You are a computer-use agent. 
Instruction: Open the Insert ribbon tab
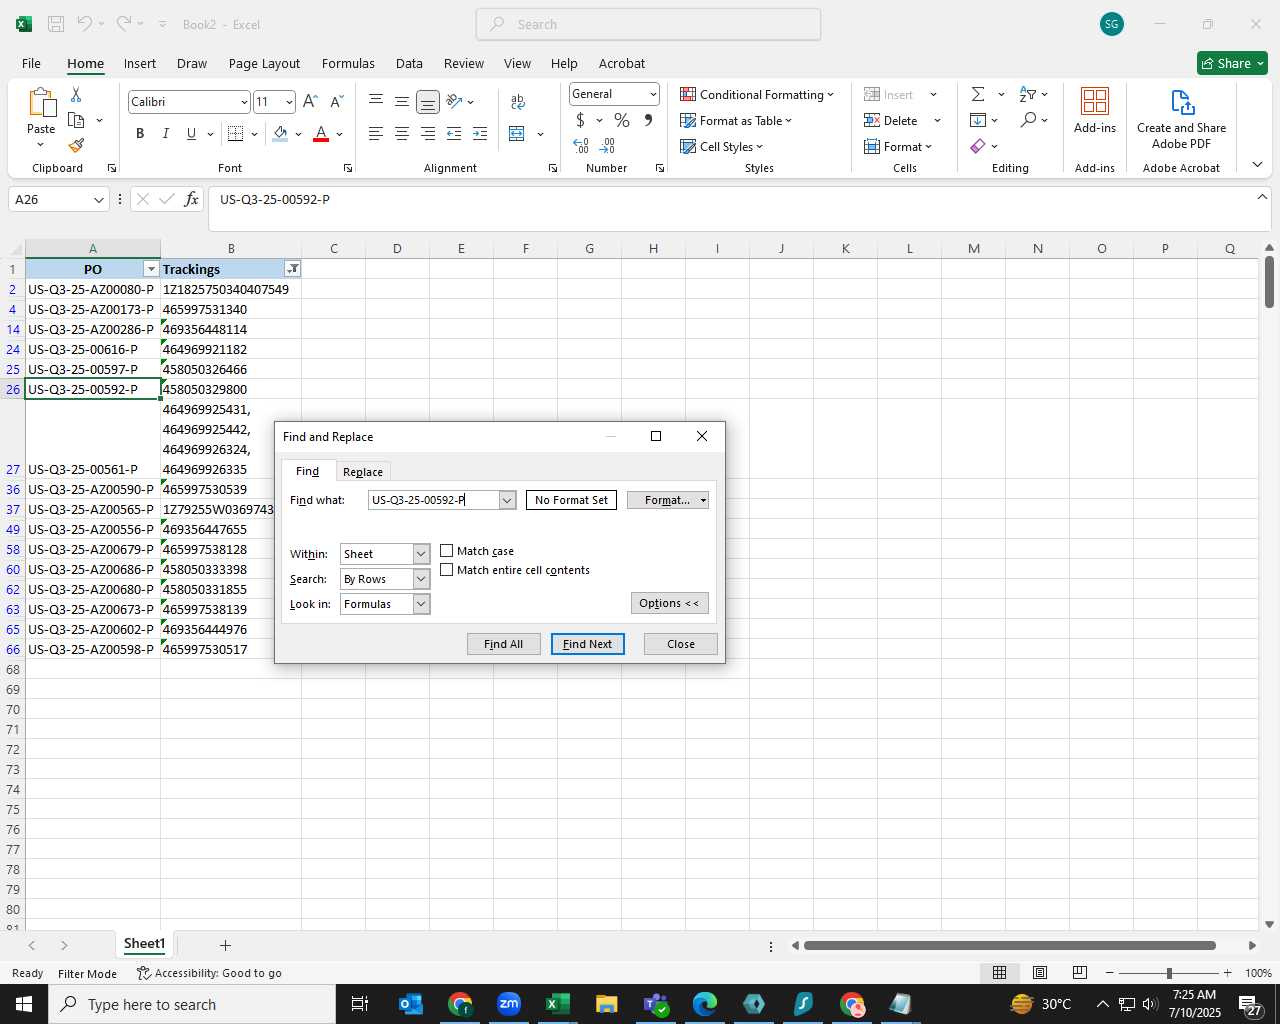click(x=140, y=63)
